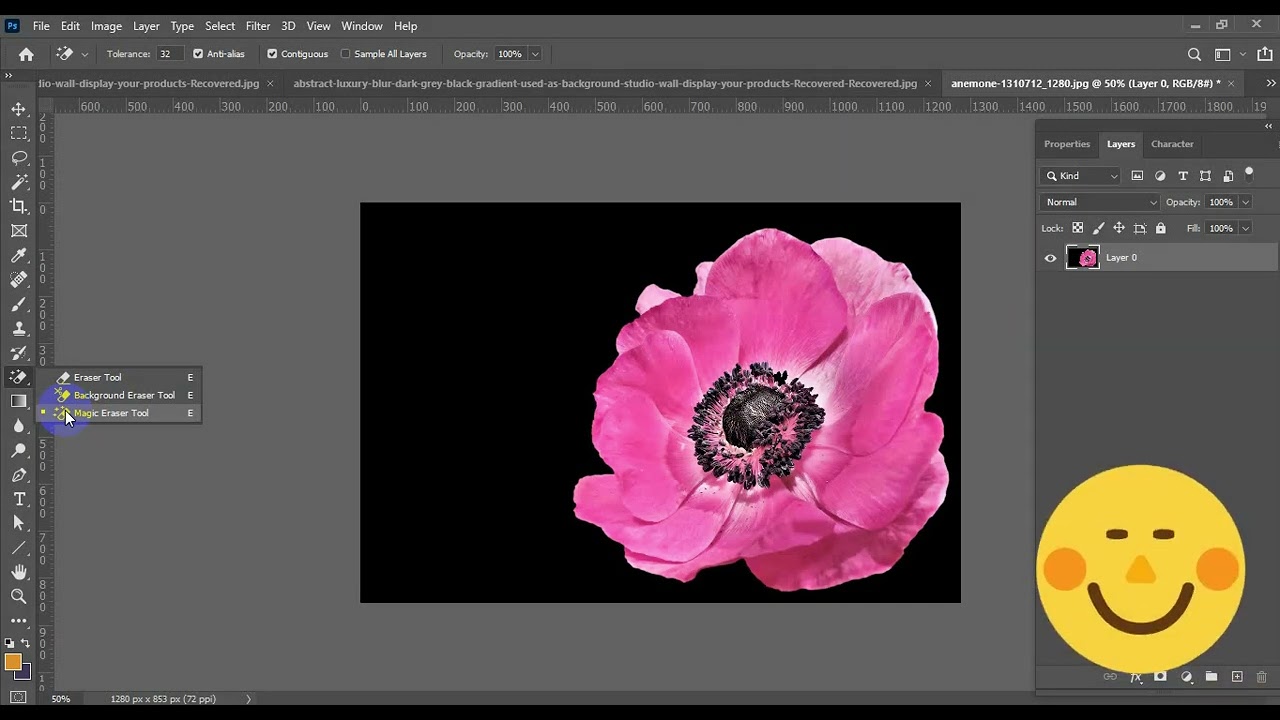Select the Crop tool
The image size is (1280, 720).
(x=19, y=206)
